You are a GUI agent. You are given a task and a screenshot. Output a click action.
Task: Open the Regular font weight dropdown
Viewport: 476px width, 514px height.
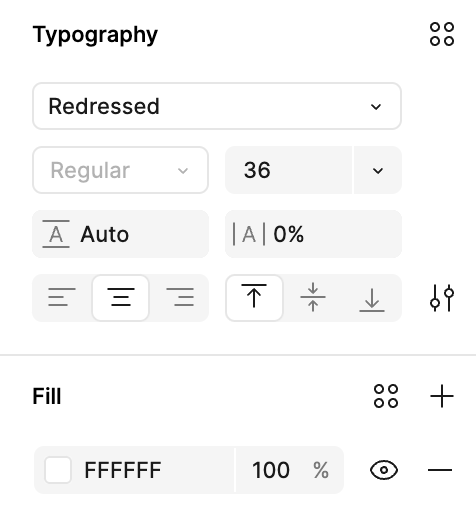pos(120,170)
